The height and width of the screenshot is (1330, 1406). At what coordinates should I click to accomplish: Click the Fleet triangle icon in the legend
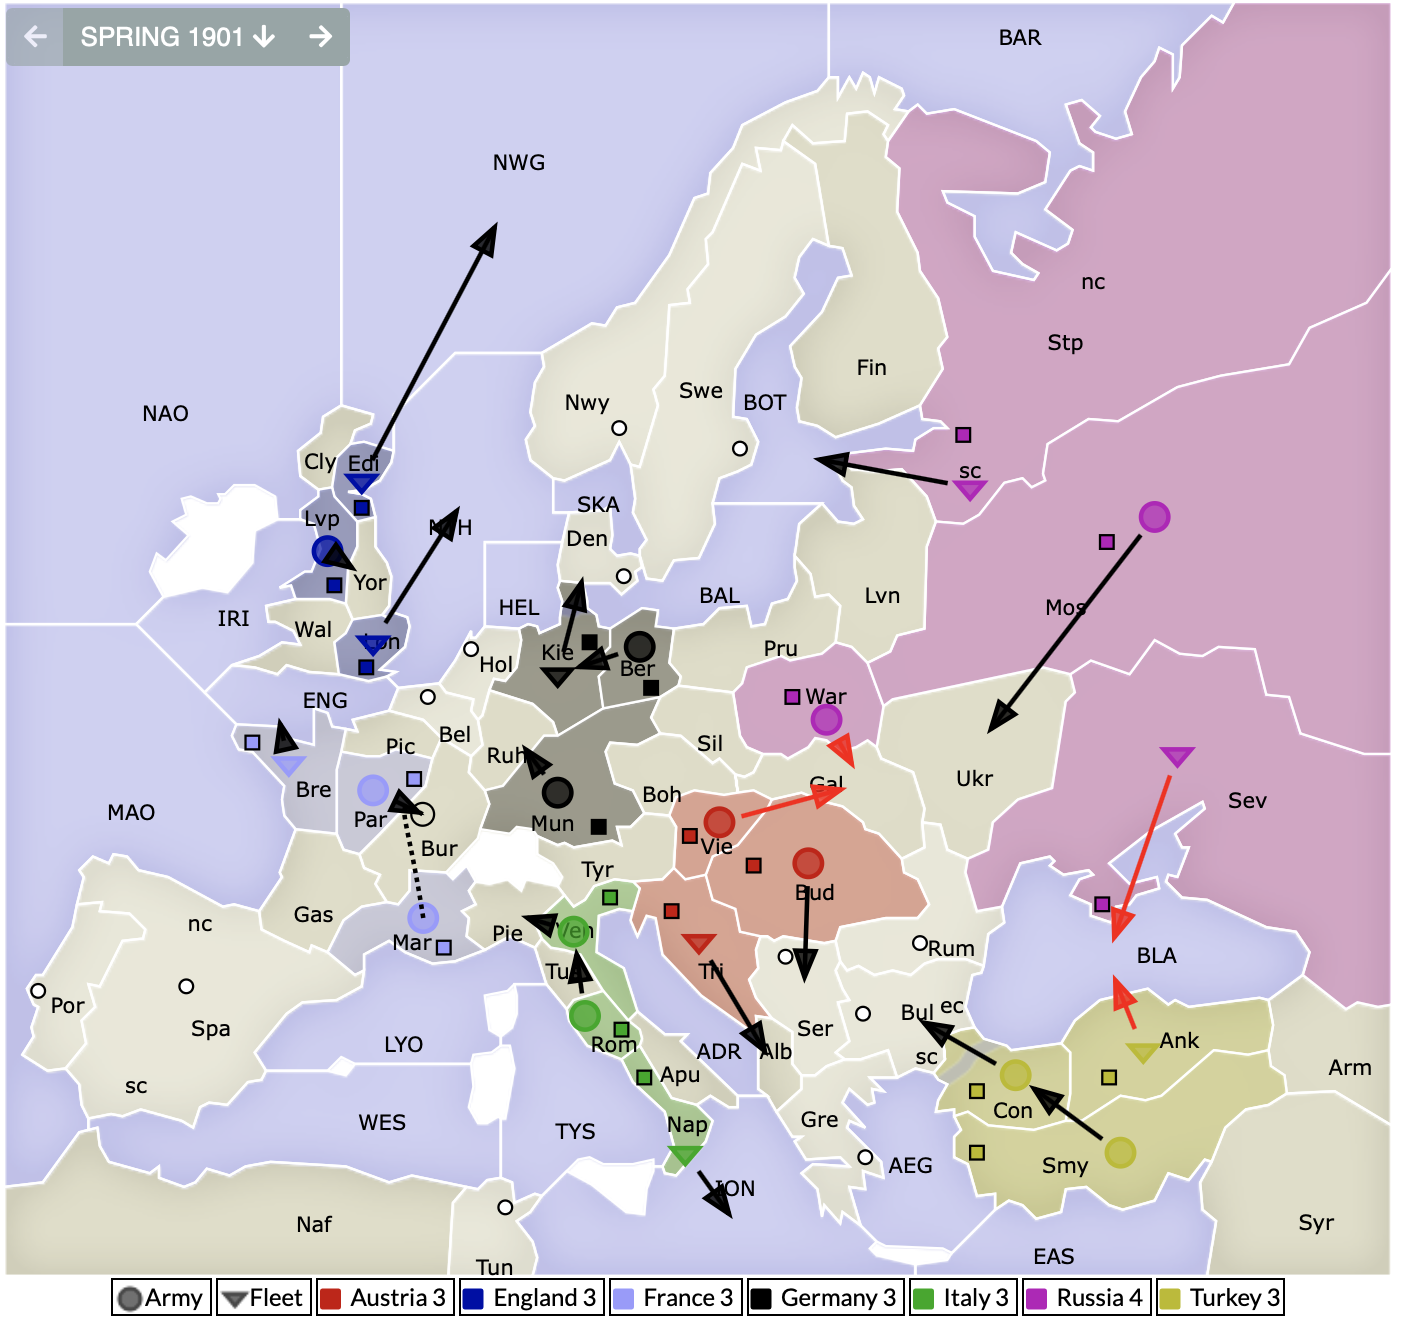234,1300
